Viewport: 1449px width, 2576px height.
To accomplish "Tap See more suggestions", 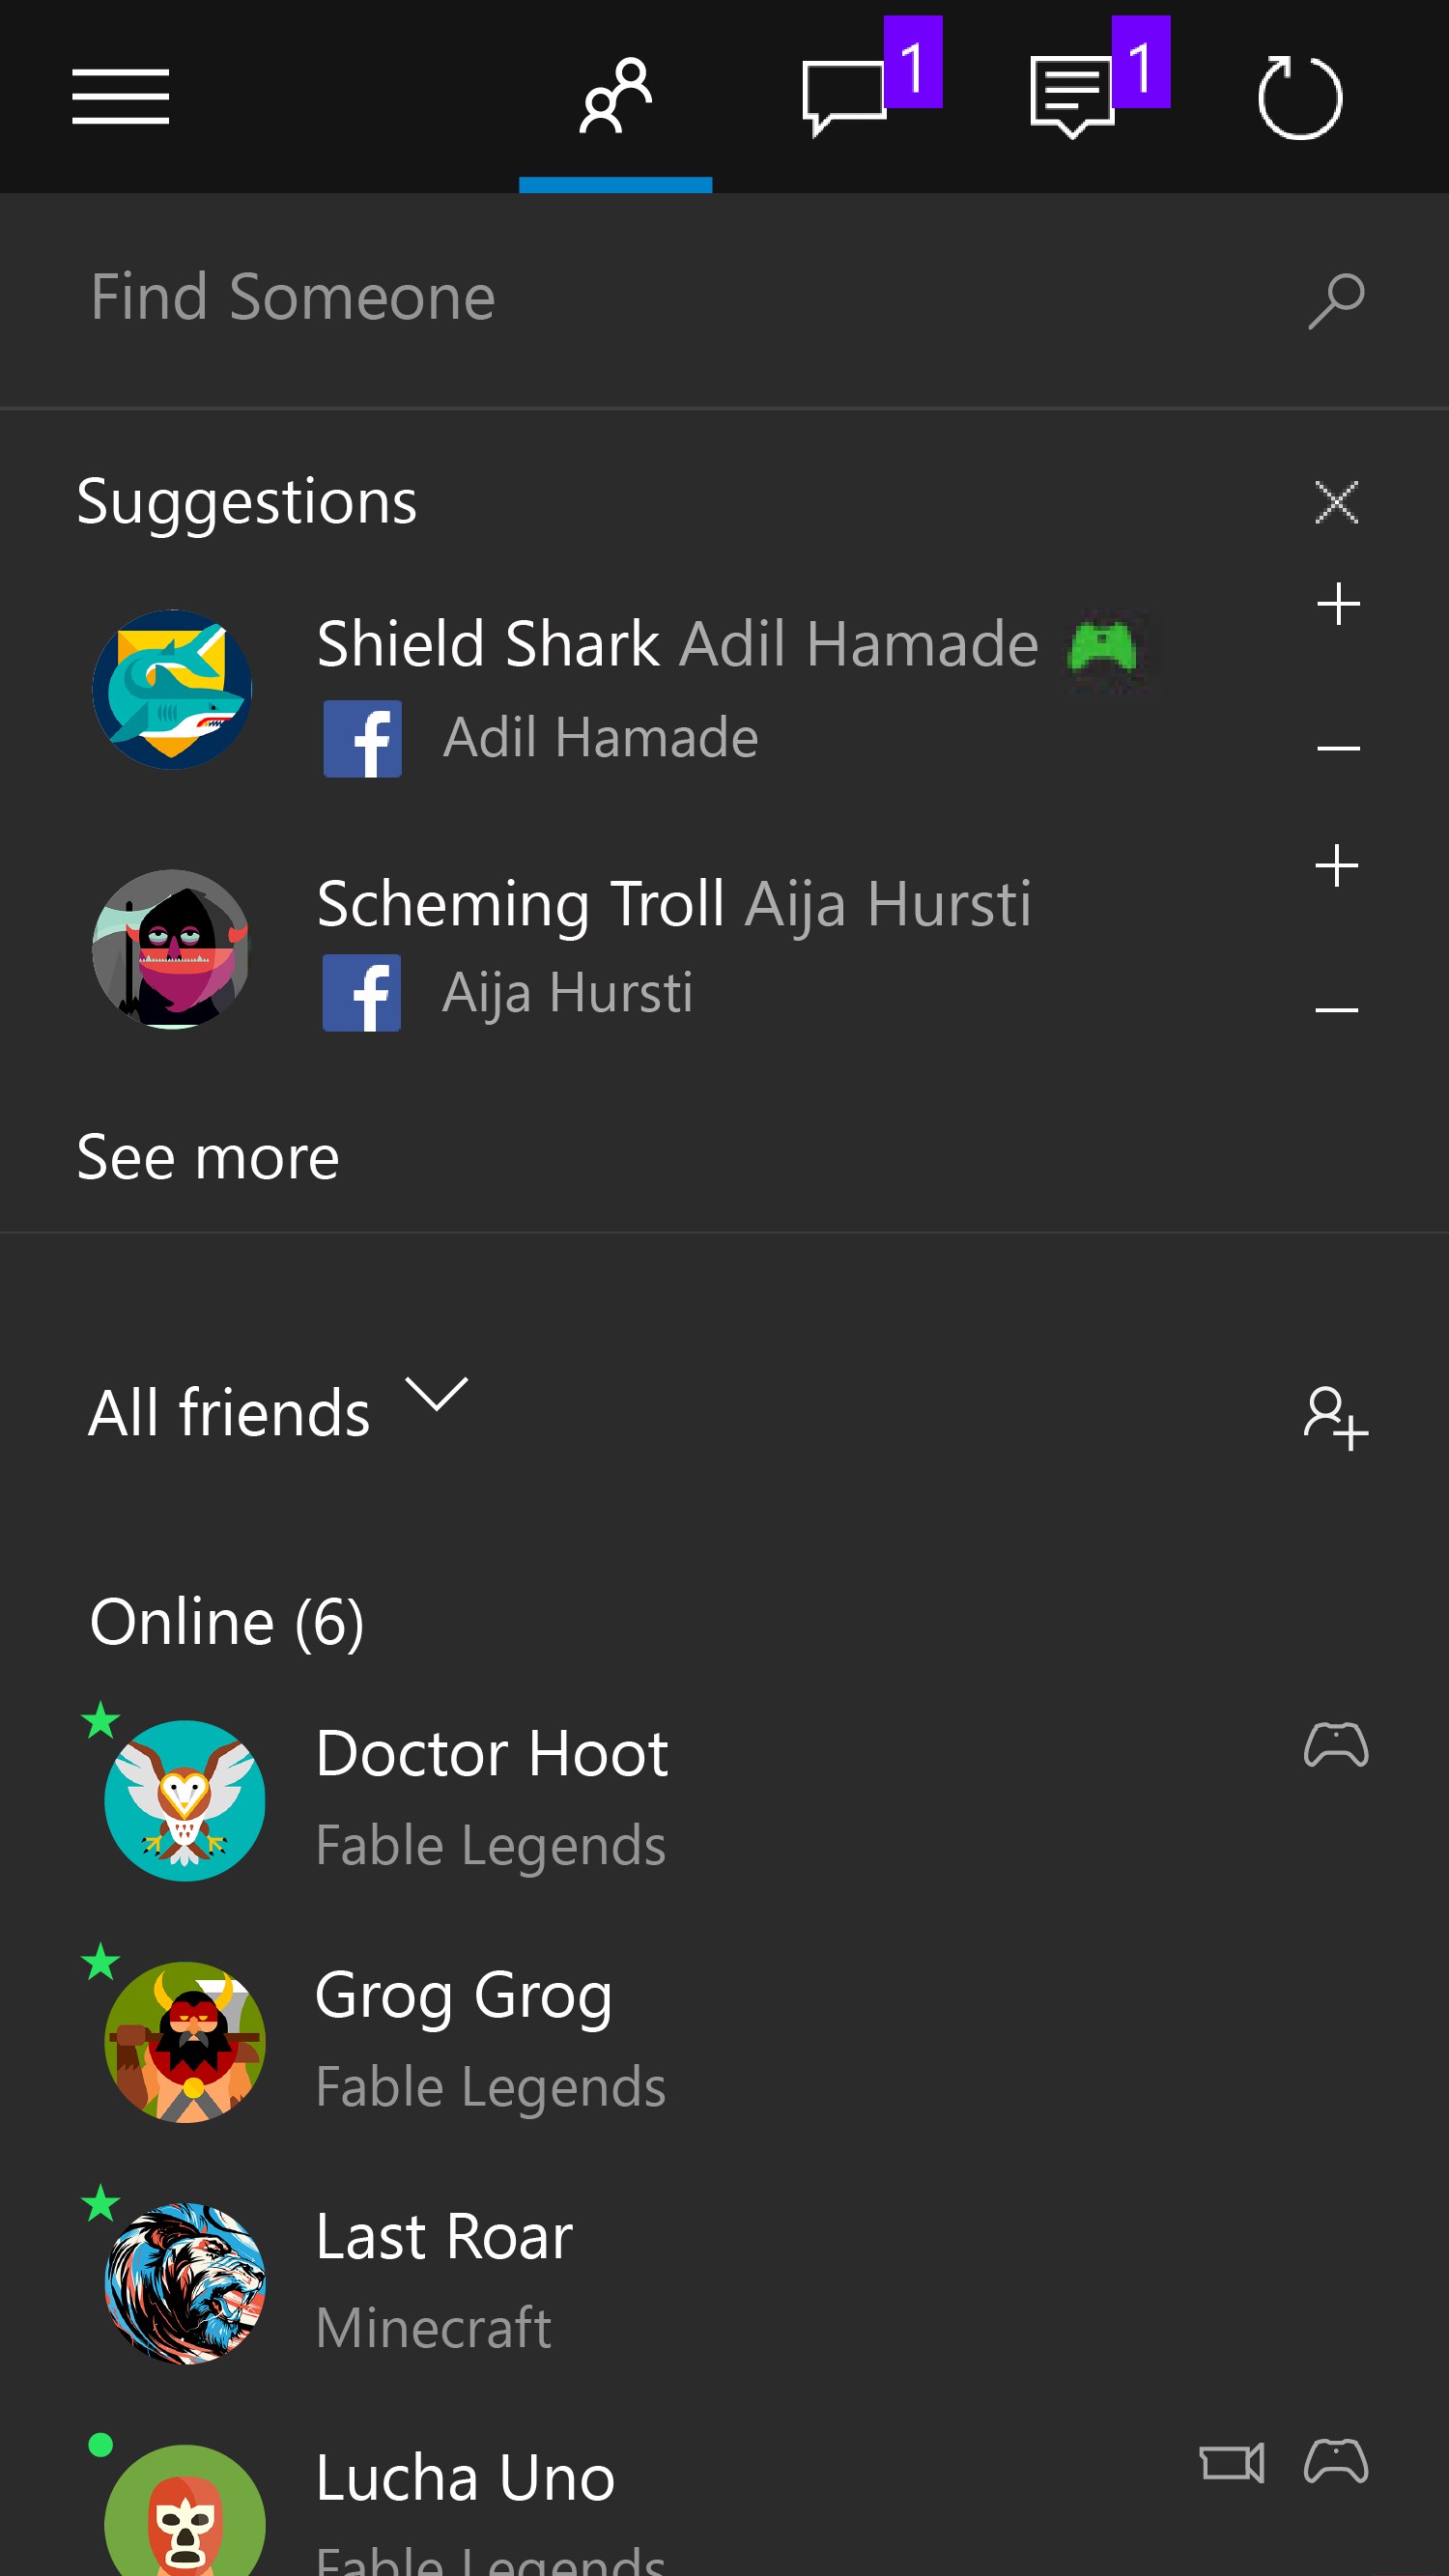I will pyautogui.click(x=208, y=1158).
